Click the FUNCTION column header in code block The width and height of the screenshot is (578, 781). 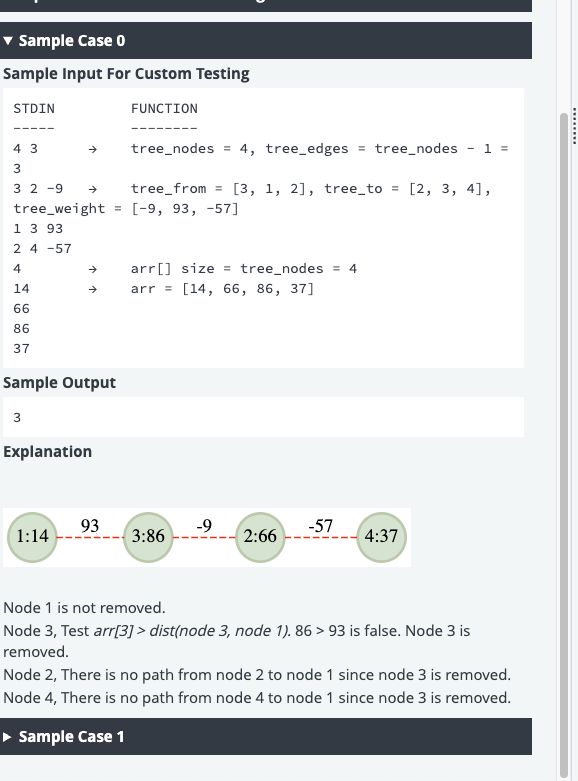pos(164,109)
